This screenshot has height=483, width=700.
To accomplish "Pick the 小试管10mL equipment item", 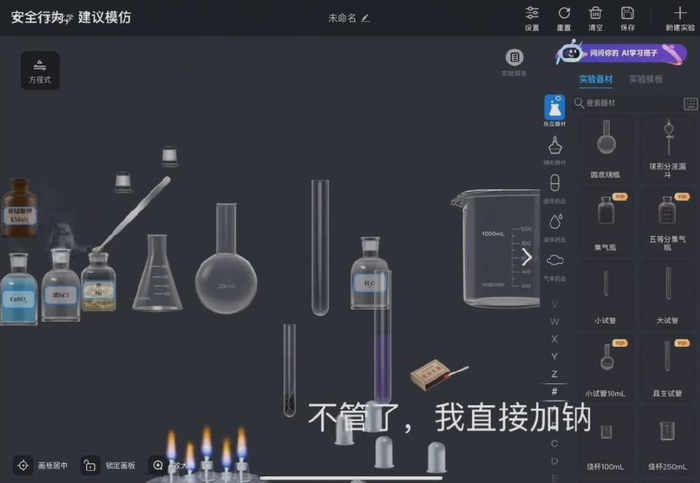I will (605, 368).
